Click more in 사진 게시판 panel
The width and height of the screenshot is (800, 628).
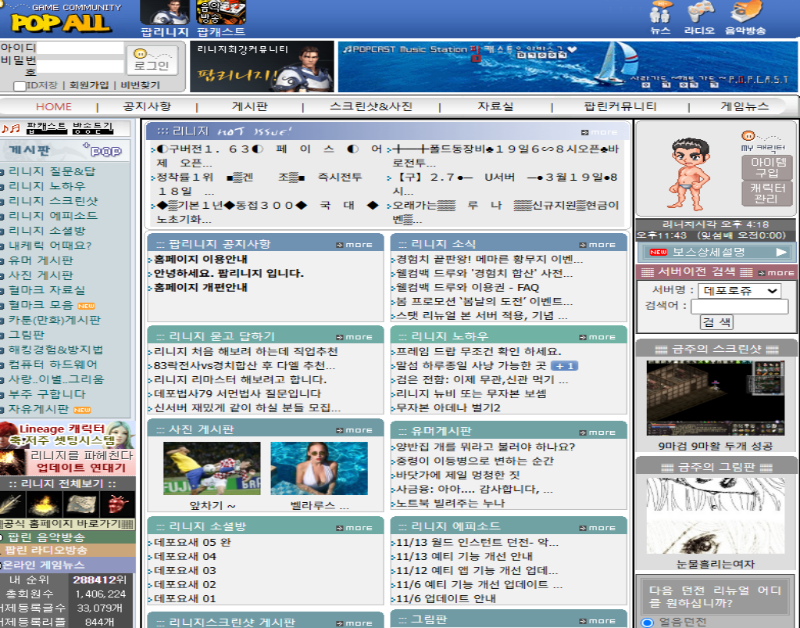pos(354,431)
